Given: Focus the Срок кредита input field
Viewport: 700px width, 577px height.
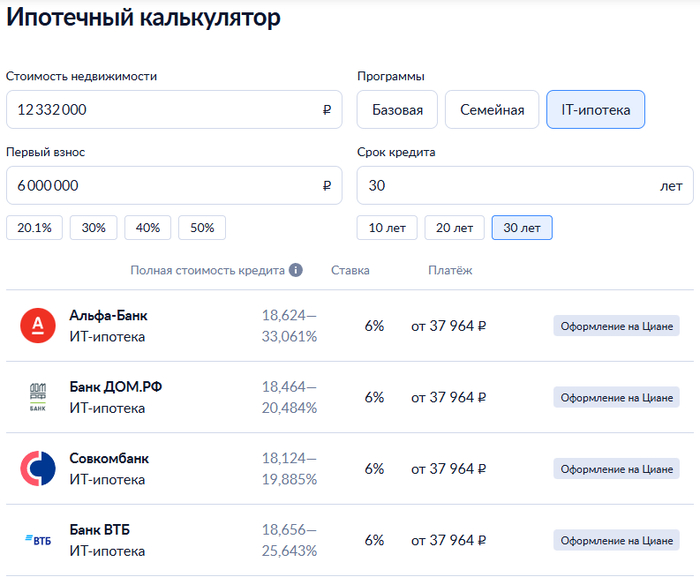Looking at the screenshot, I should 525,186.
